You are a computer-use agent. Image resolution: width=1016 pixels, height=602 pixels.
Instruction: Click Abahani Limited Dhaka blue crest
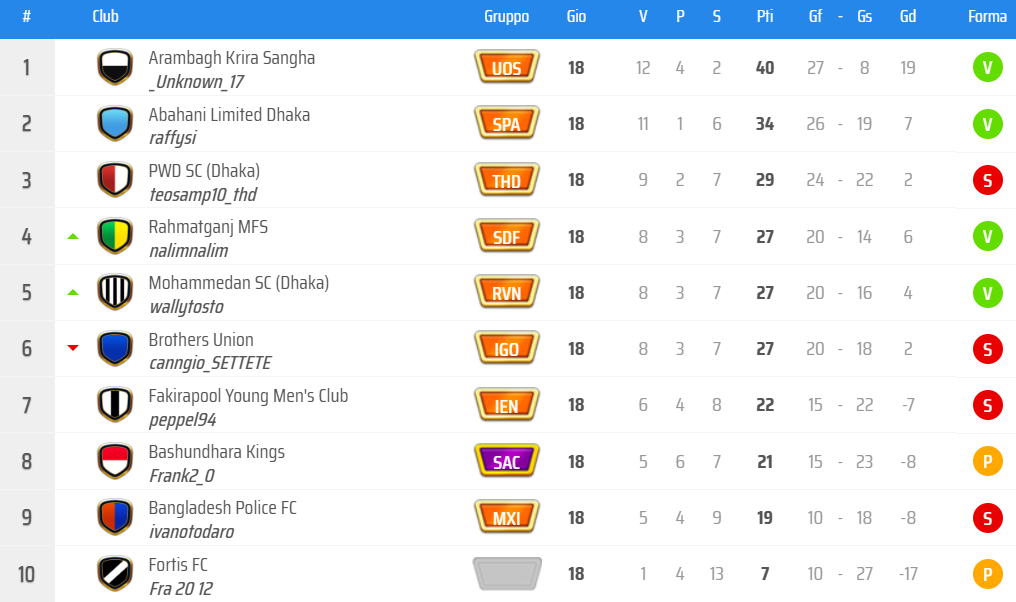[115, 124]
